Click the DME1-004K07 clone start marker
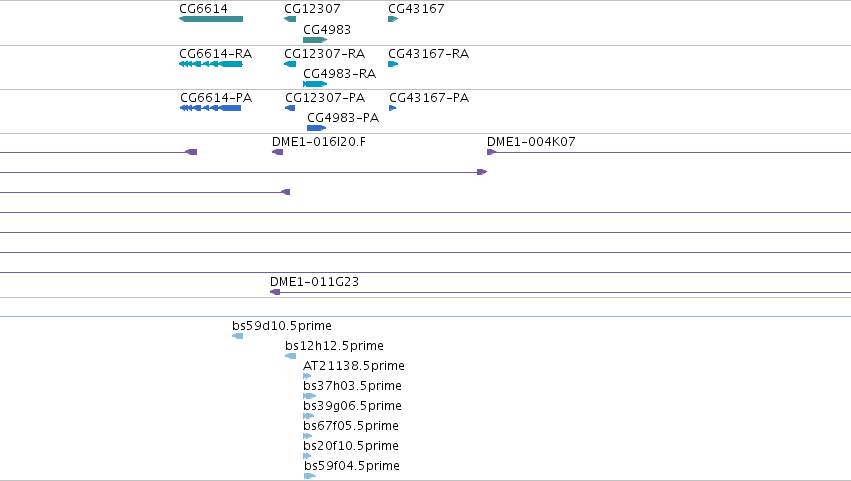This screenshot has width=851, height=481. pyautogui.click(x=492, y=152)
